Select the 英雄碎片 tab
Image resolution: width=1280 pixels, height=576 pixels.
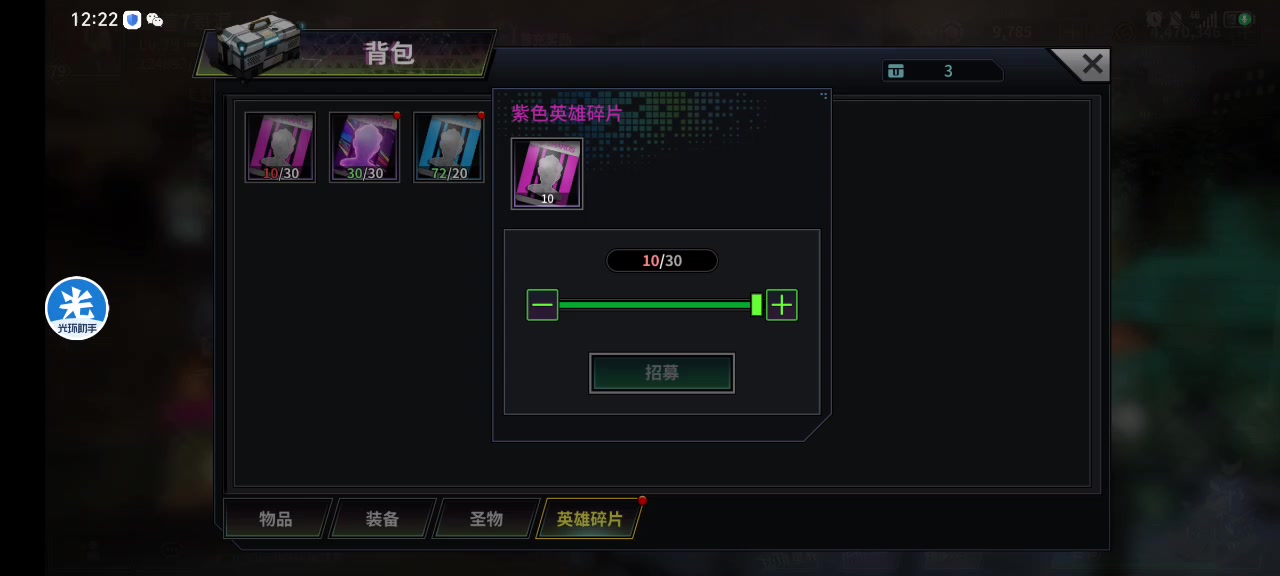pyautogui.click(x=589, y=519)
